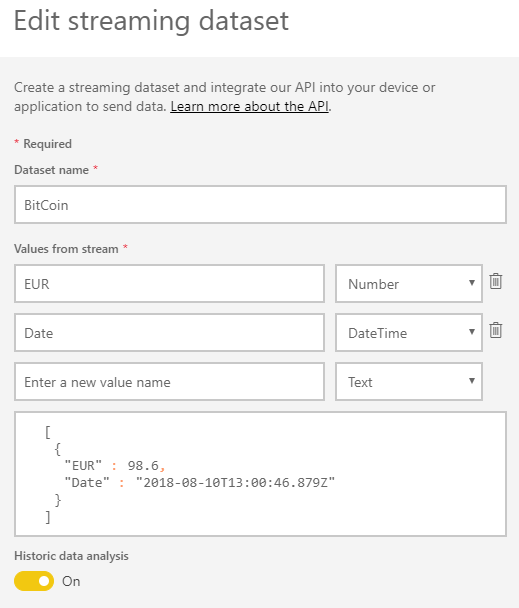The width and height of the screenshot is (519, 608).
Task: Select the Values from stream label
Action: pos(66,249)
